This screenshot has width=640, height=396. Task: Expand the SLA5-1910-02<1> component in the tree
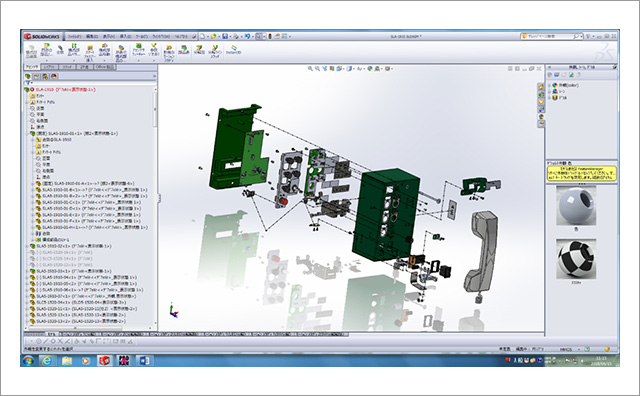click(x=27, y=246)
